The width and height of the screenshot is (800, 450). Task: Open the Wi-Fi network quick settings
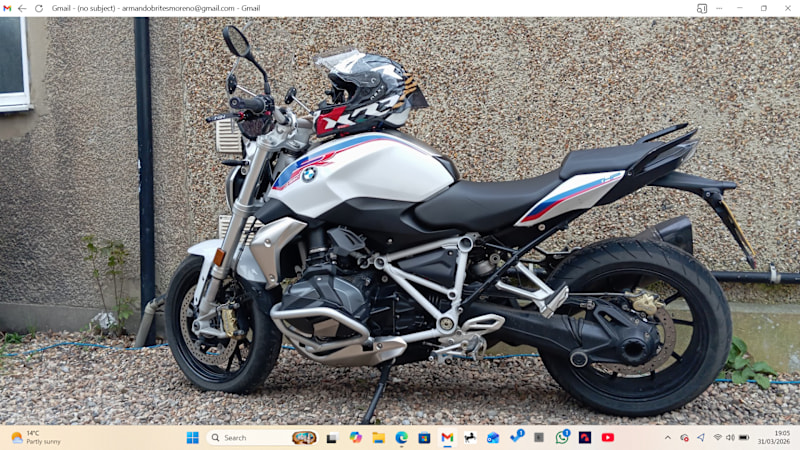point(717,437)
